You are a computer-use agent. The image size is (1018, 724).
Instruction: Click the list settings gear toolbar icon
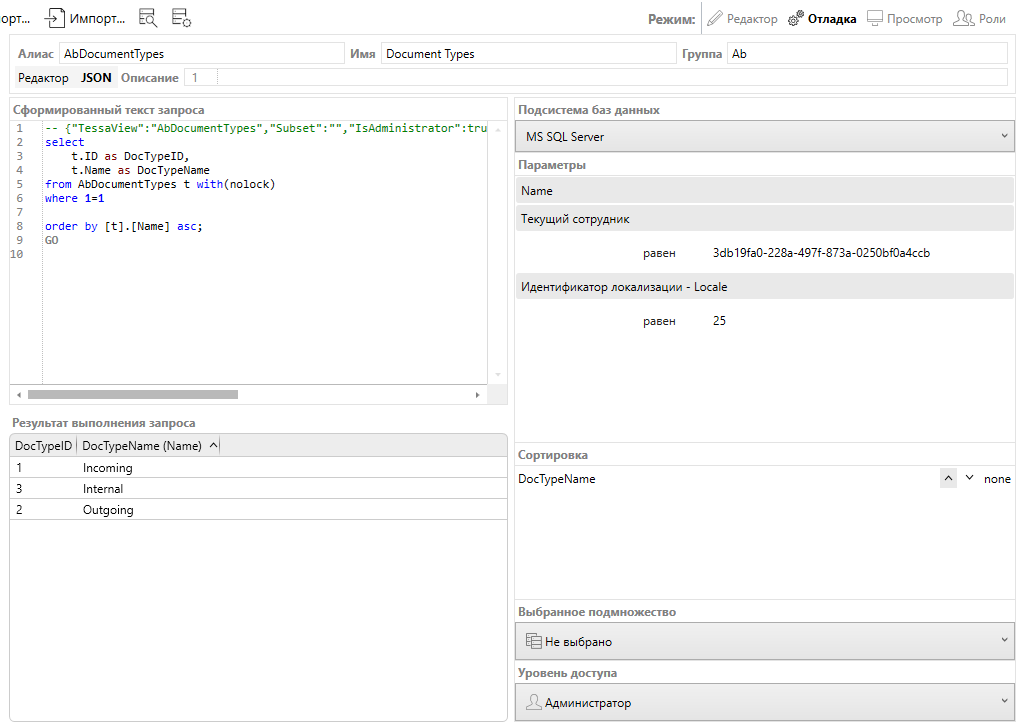[x=181, y=18]
